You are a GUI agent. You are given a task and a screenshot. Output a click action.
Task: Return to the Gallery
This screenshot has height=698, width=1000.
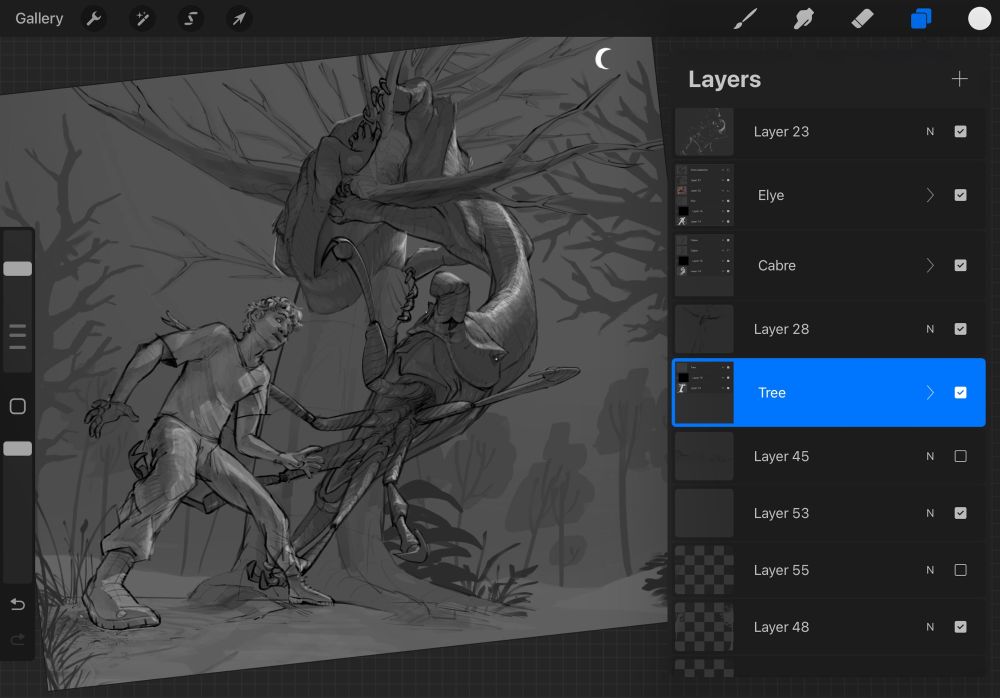[x=39, y=19]
